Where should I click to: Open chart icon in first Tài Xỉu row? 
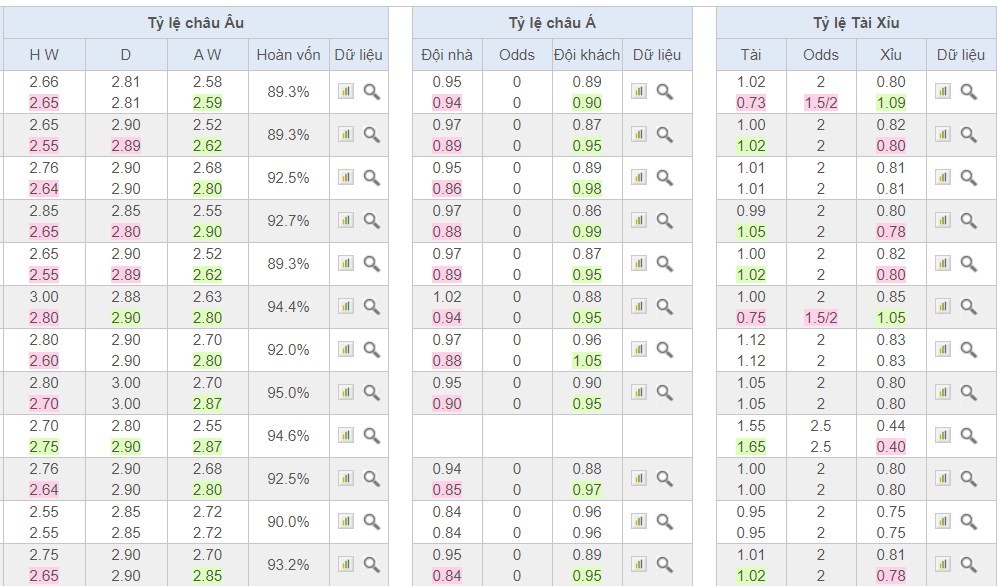tap(943, 91)
